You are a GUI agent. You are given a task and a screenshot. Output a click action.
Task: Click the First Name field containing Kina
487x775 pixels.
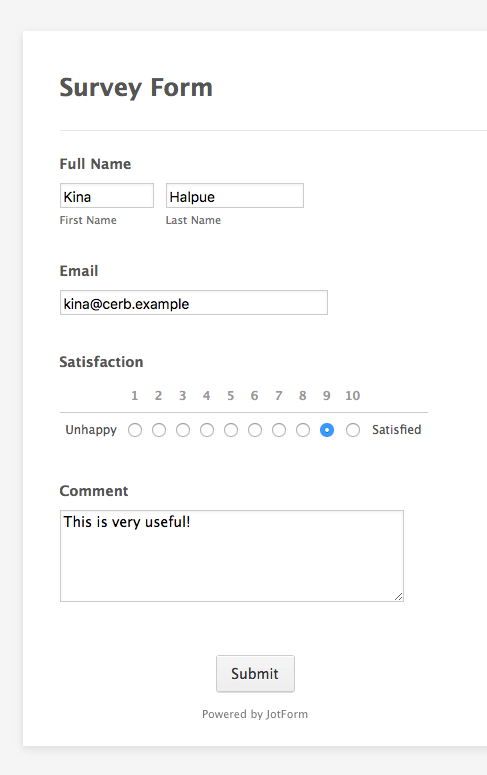coord(107,196)
